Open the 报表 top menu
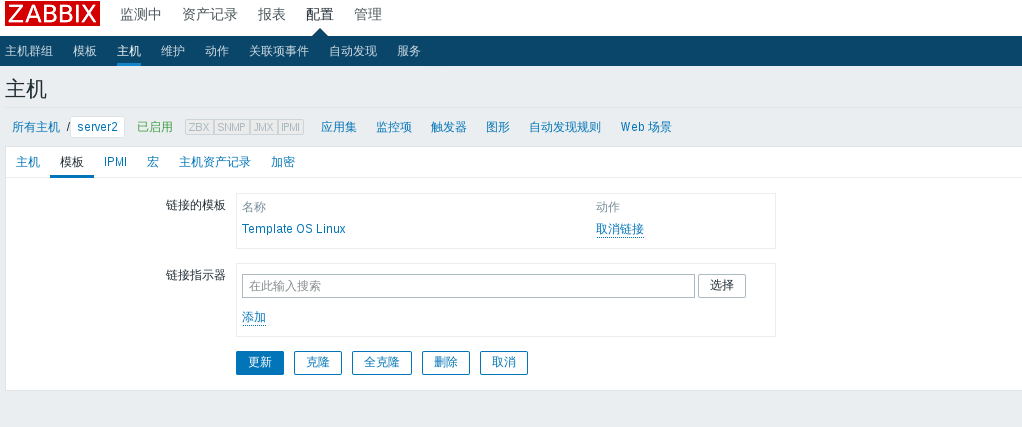The image size is (1022, 427). coord(271,14)
